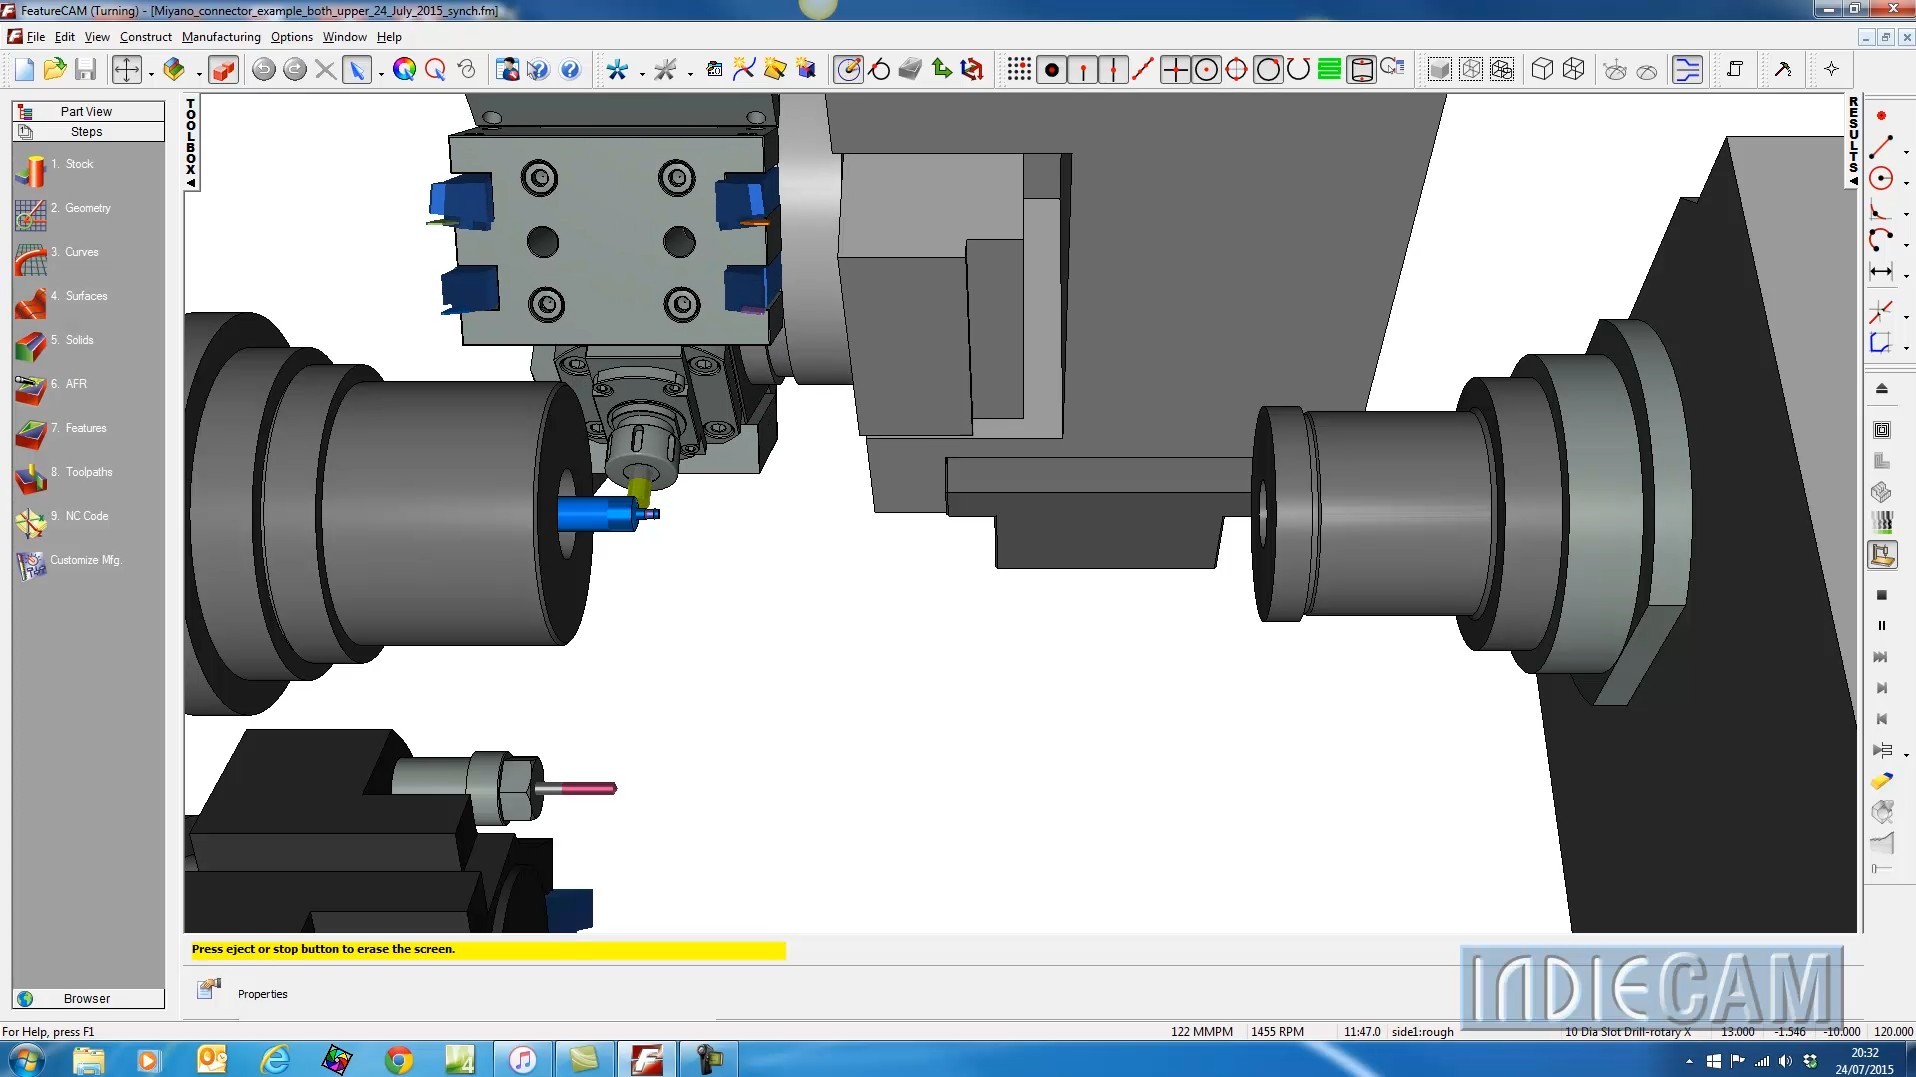Toggle snap to circle quadrant
Screen dimensions: 1916x1077
[1237, 69]
